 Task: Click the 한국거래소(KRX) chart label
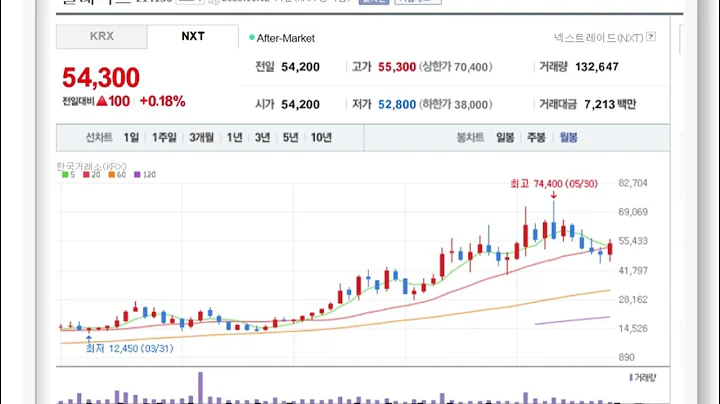91,166
